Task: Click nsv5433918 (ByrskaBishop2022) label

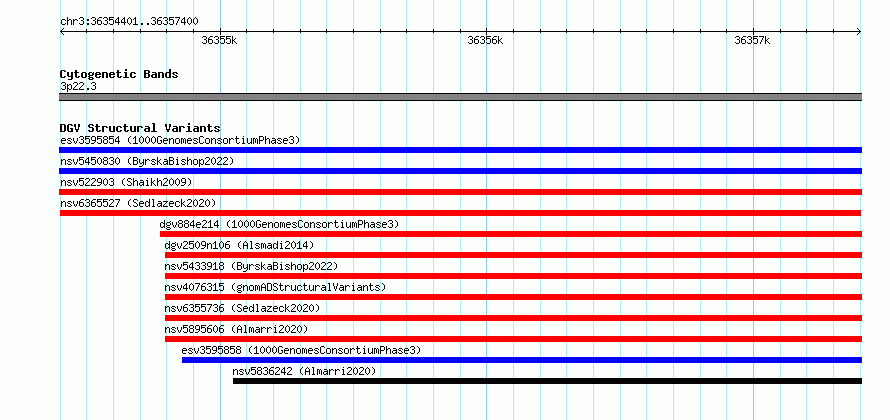Action: tap(251, 266)
